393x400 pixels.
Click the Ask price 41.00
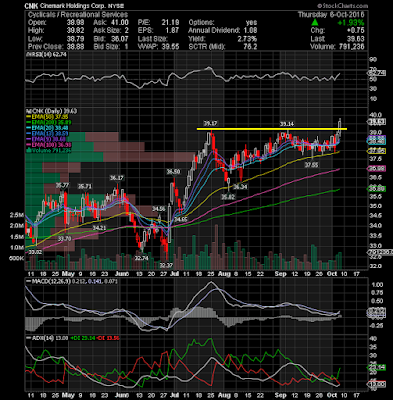click(119, 22)
